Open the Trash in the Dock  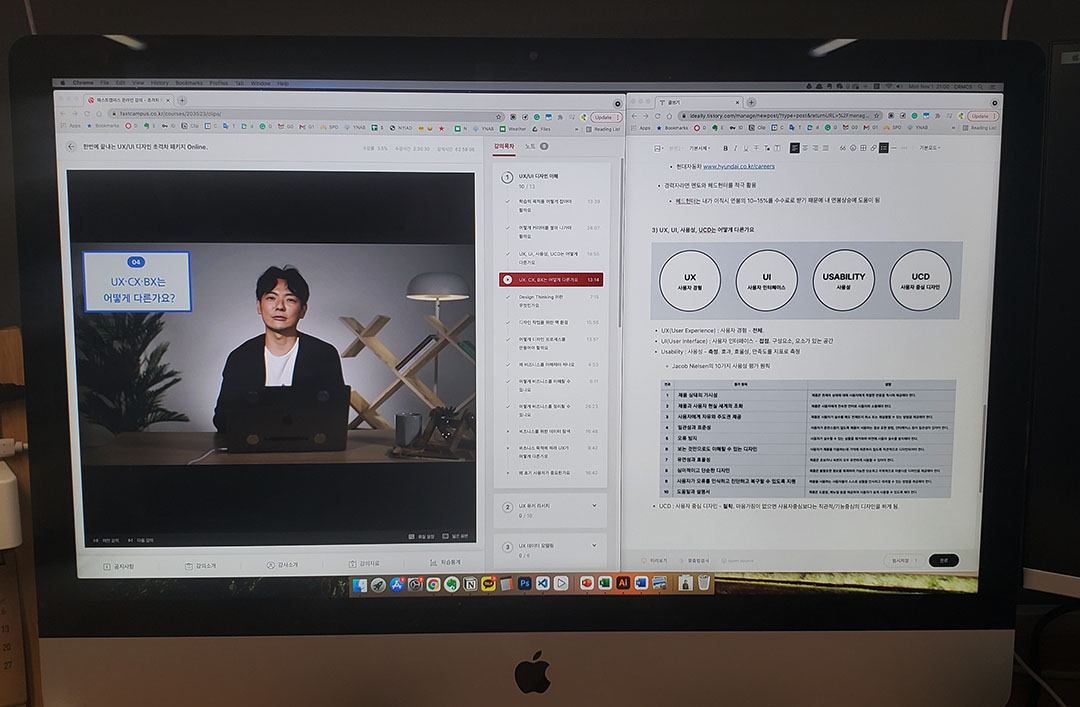[704, 583]
